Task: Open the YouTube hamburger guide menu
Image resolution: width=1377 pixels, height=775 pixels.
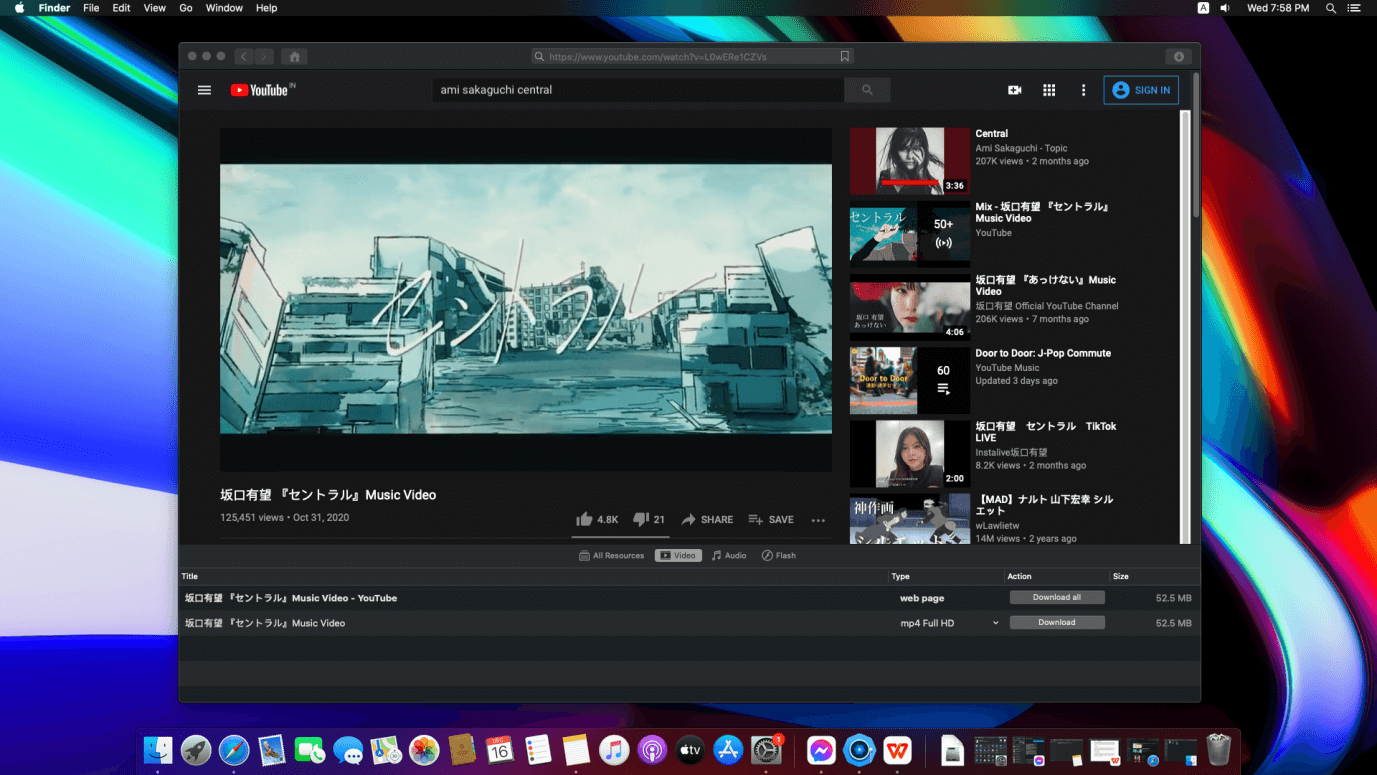Action: pos(204,90)
